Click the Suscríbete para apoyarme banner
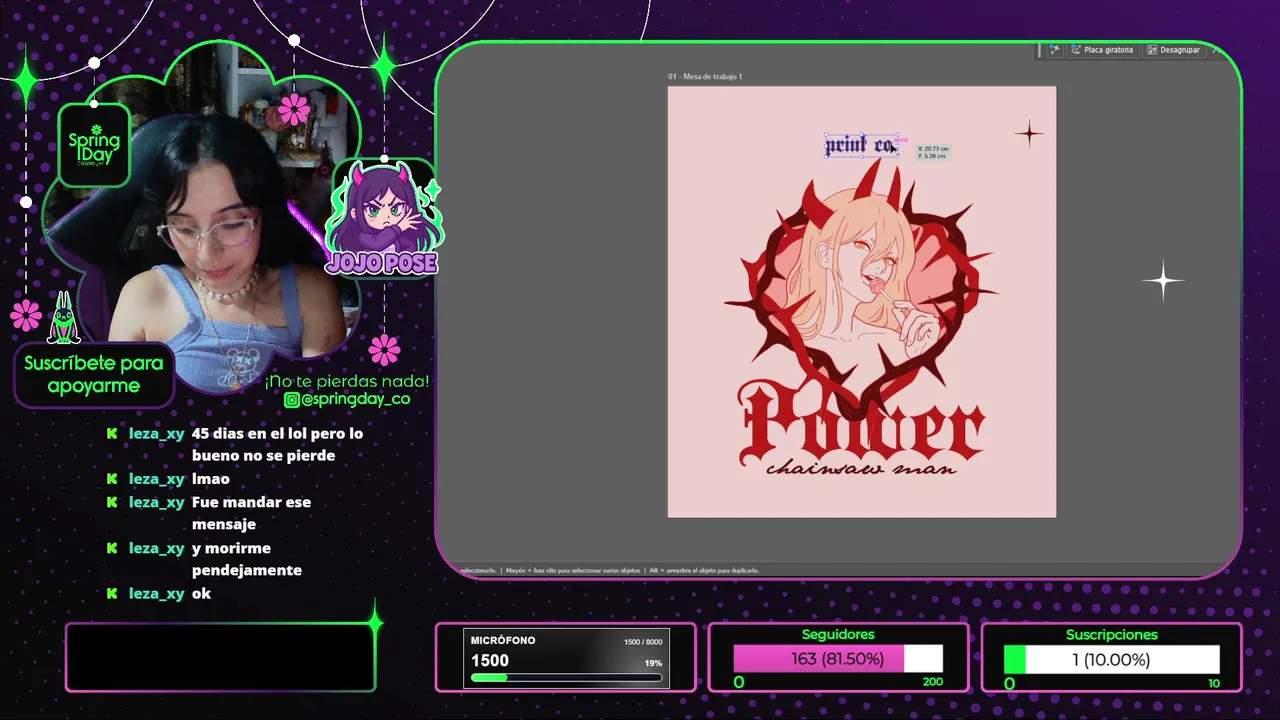This screenshot has width=1280, height=720. click(x=94, y=375)
